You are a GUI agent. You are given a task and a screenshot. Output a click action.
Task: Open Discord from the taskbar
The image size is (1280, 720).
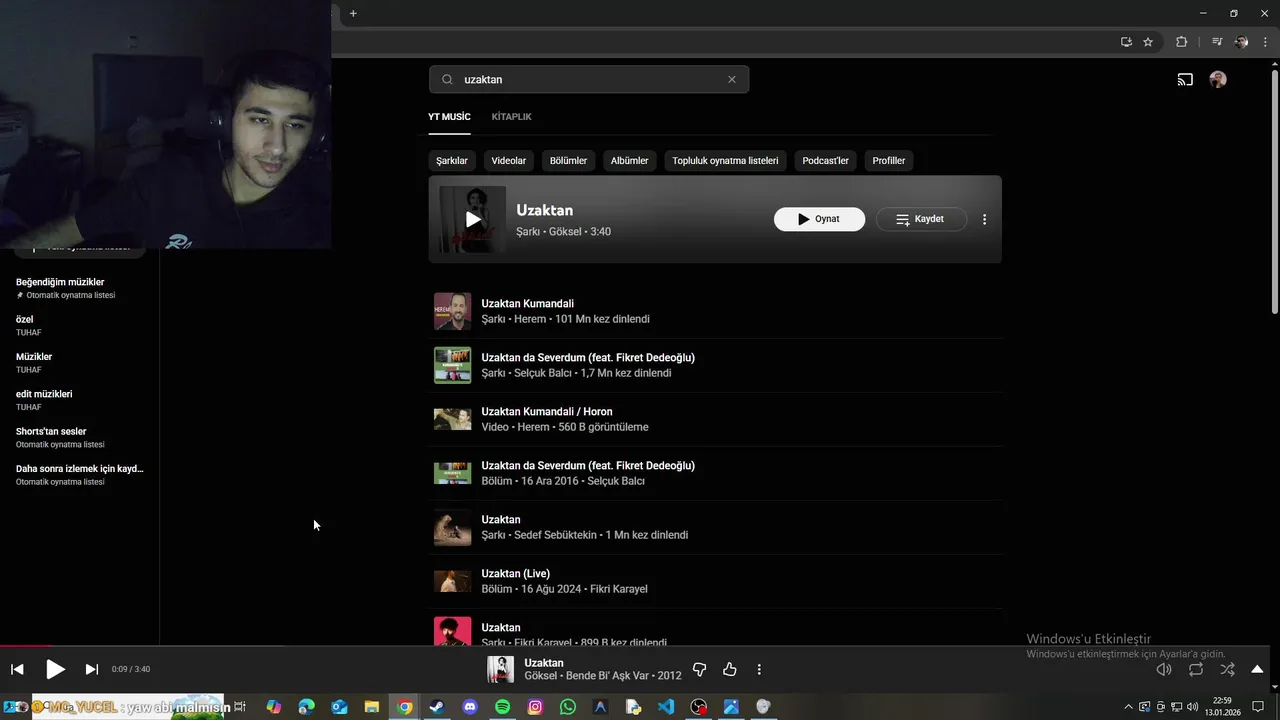(x=470, y=707)
